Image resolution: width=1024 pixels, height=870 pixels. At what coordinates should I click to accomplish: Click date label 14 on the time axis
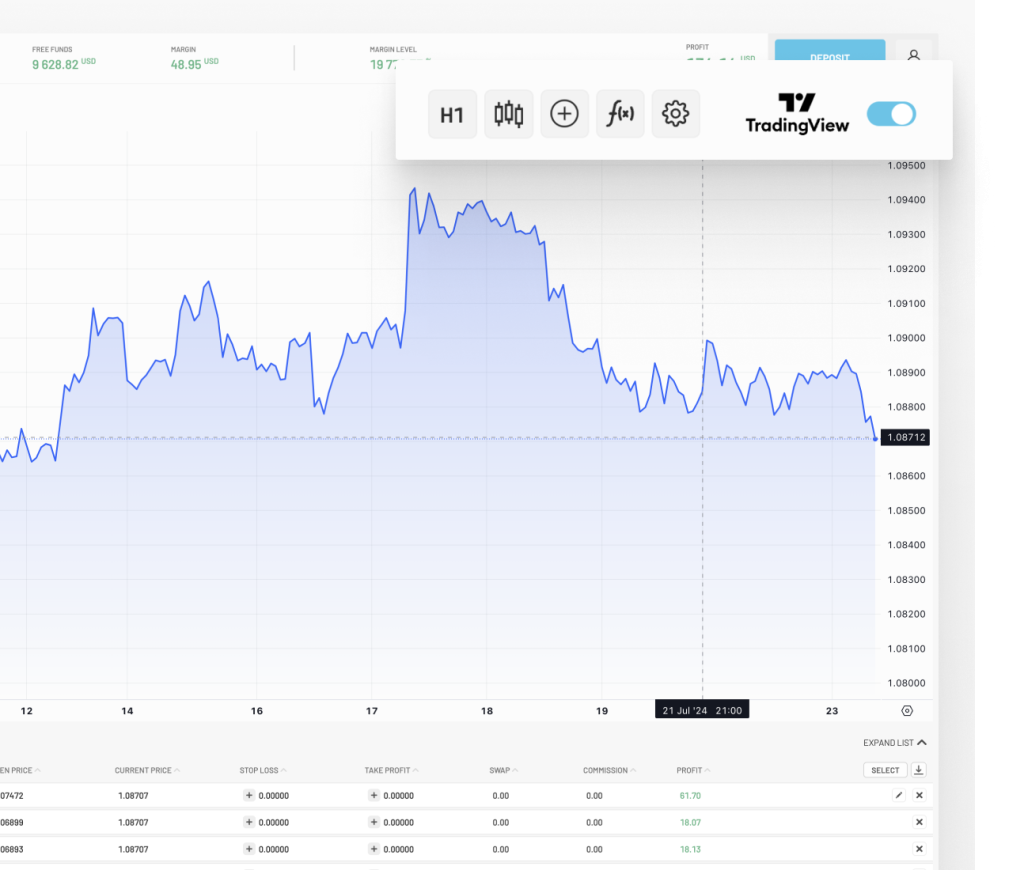(x=127, y=711)
